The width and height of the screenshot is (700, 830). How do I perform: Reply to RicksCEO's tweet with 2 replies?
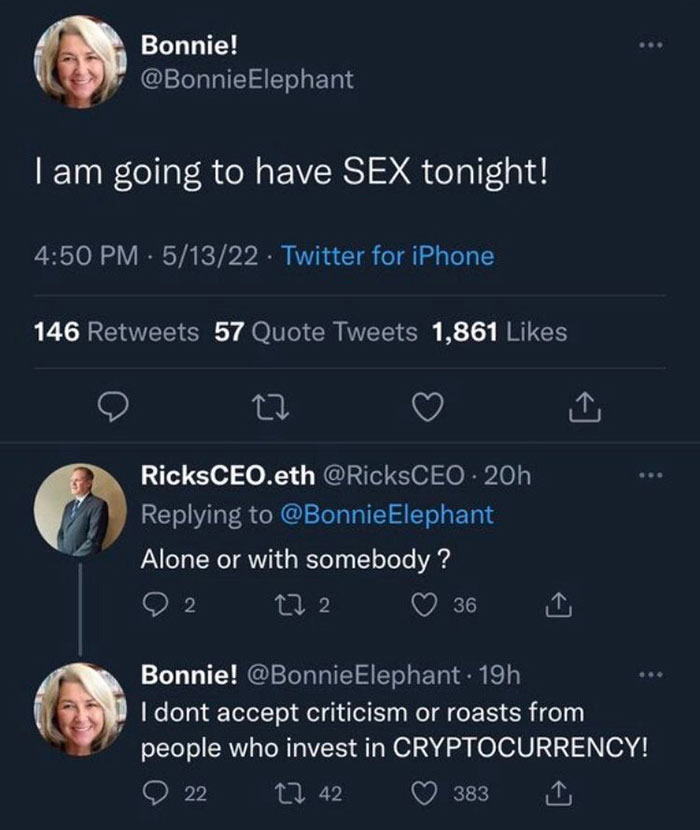pos(155,605)
